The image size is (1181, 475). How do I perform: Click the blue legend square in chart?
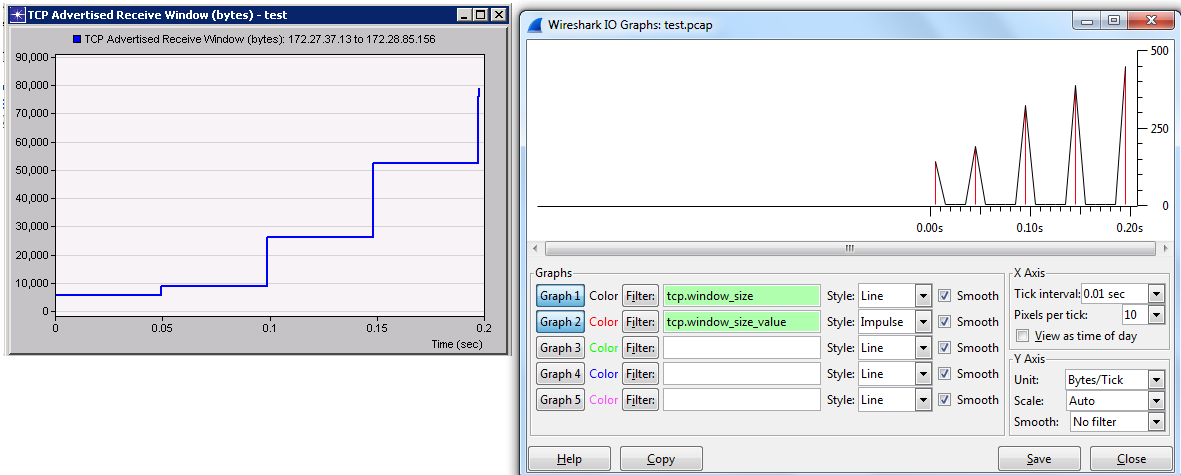[78, 40]
